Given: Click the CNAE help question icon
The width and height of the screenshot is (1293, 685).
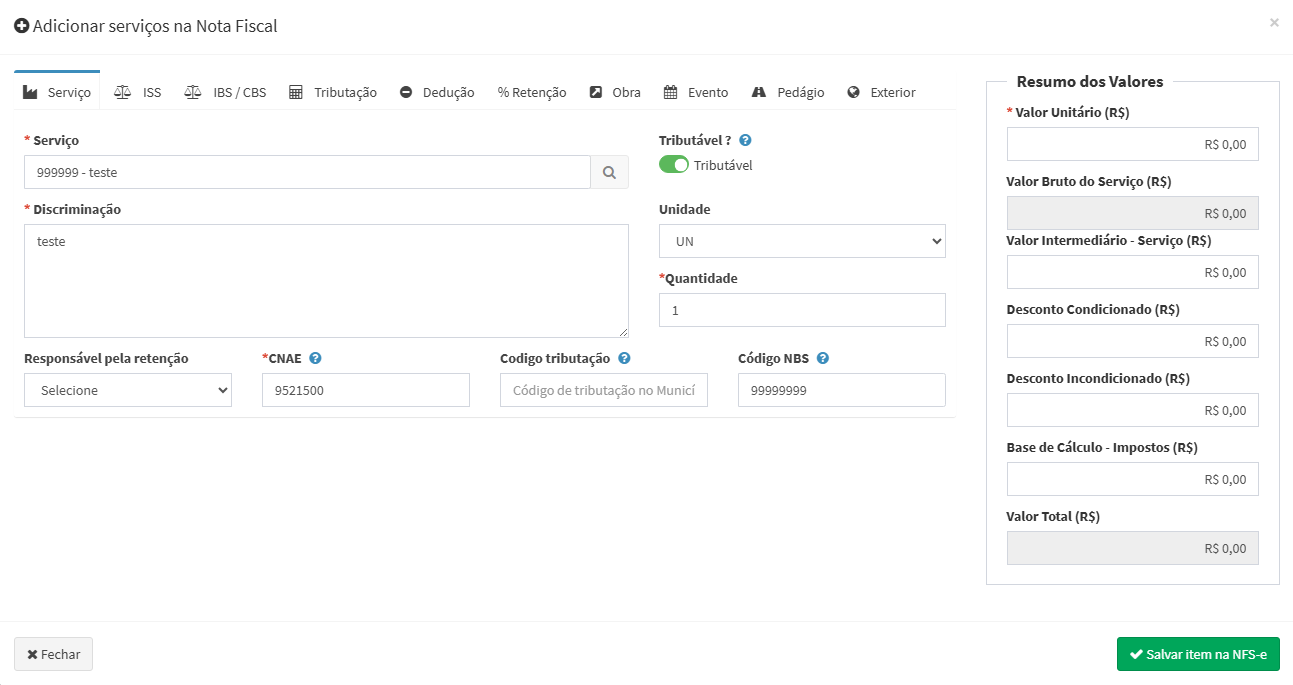Looking at the screenshot, I should tap(315, 359).
